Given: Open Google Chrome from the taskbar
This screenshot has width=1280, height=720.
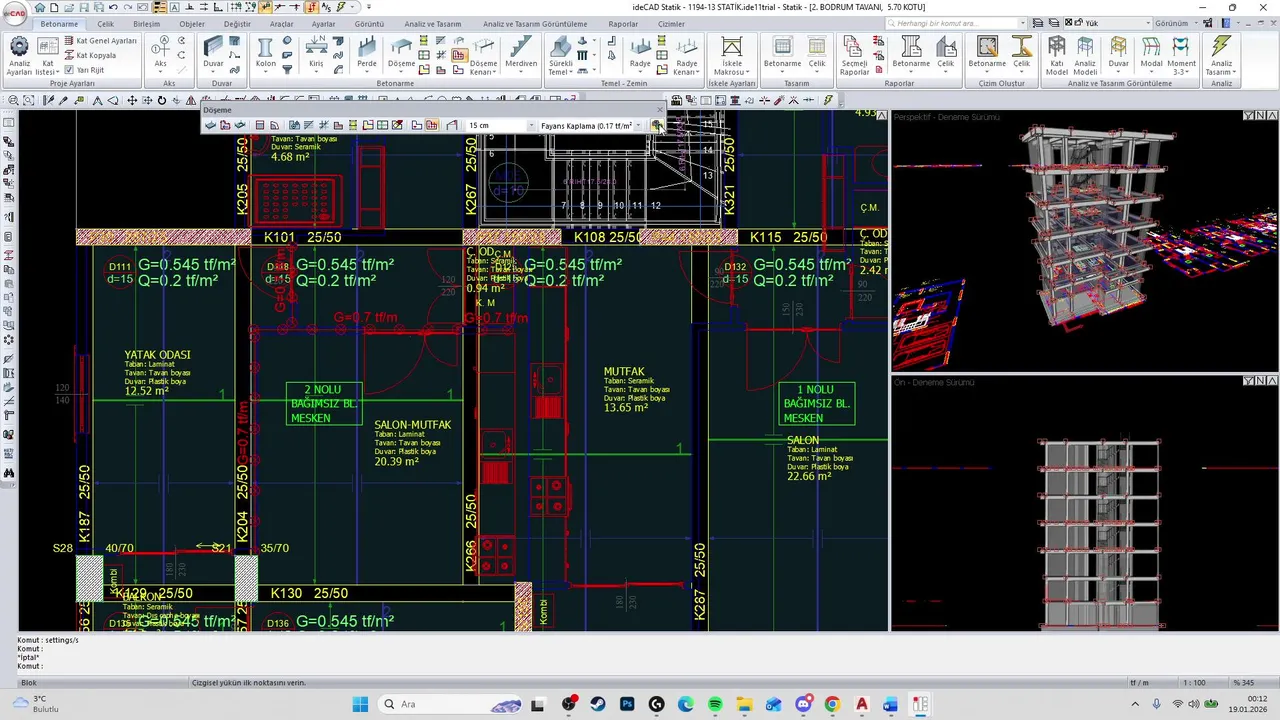Looking at the screenshot, I should (x=832, y=704).
